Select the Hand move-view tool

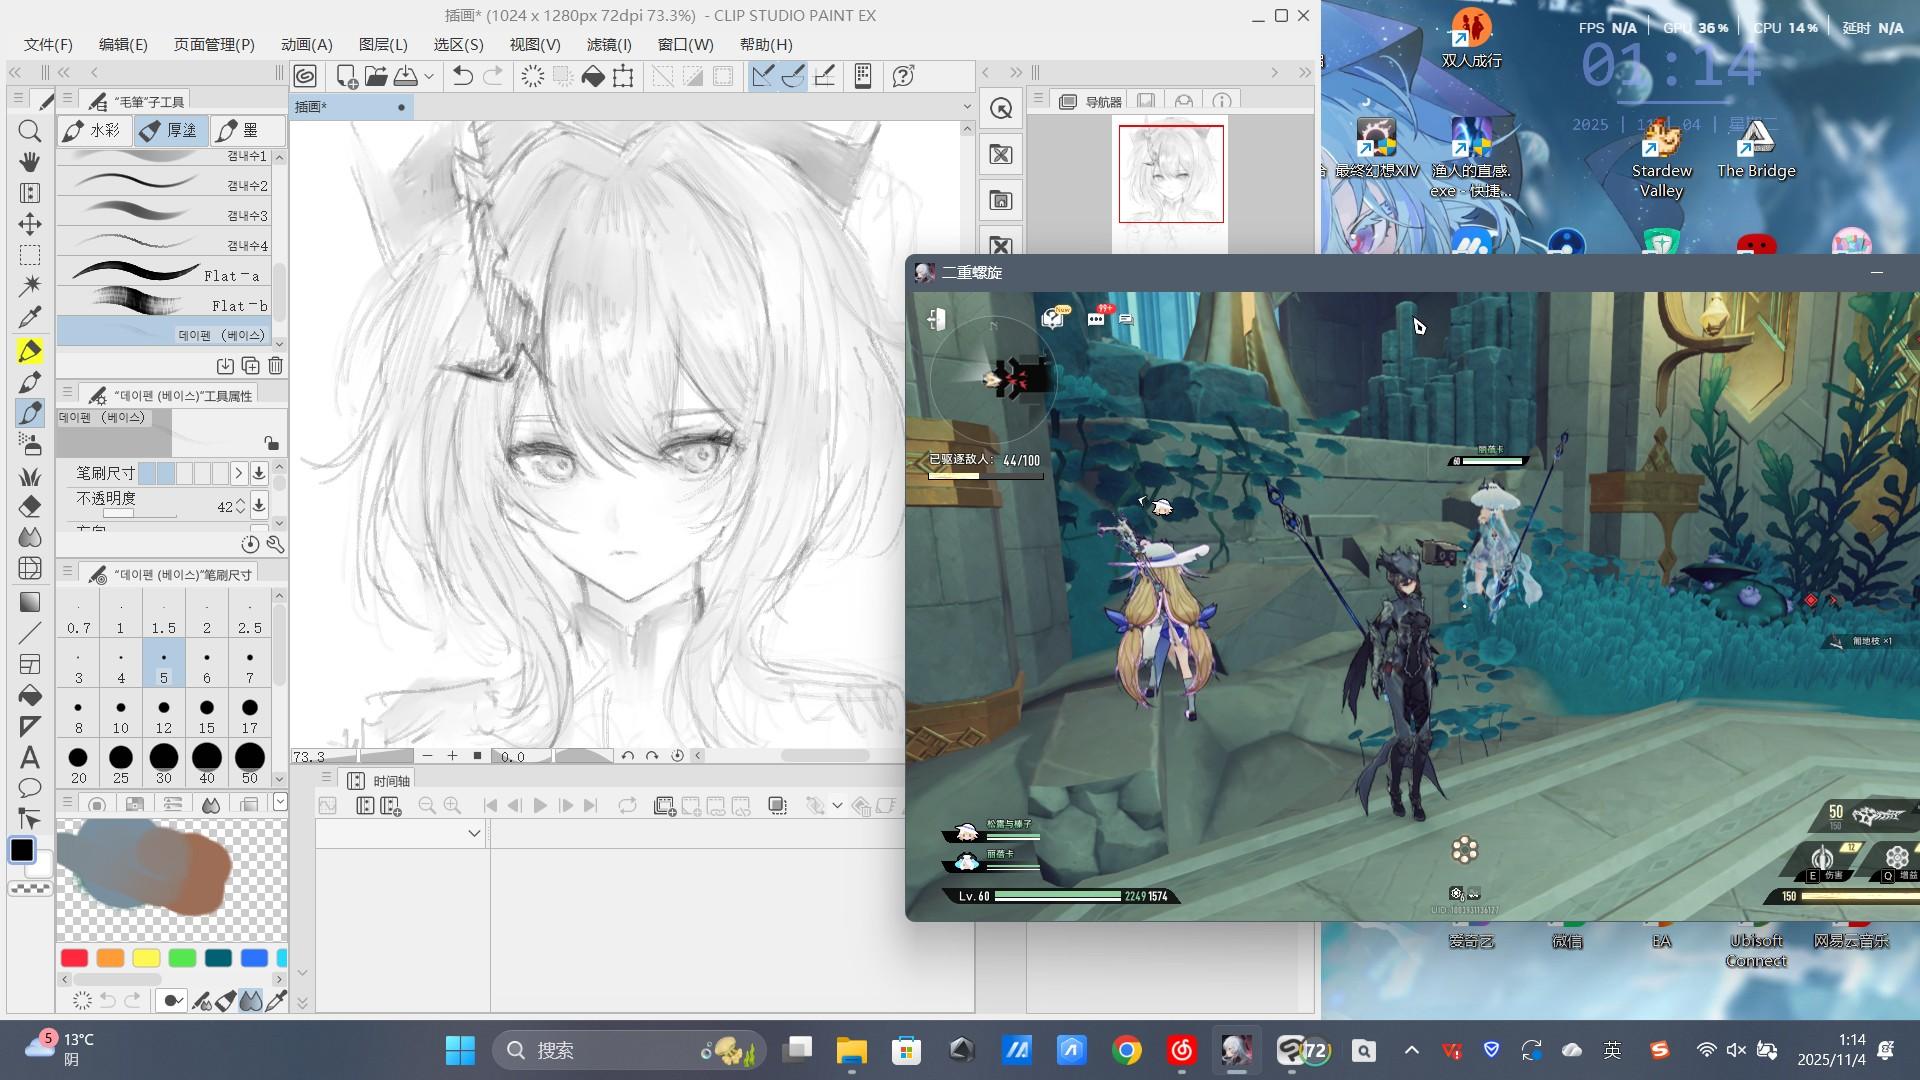point(30,162)
